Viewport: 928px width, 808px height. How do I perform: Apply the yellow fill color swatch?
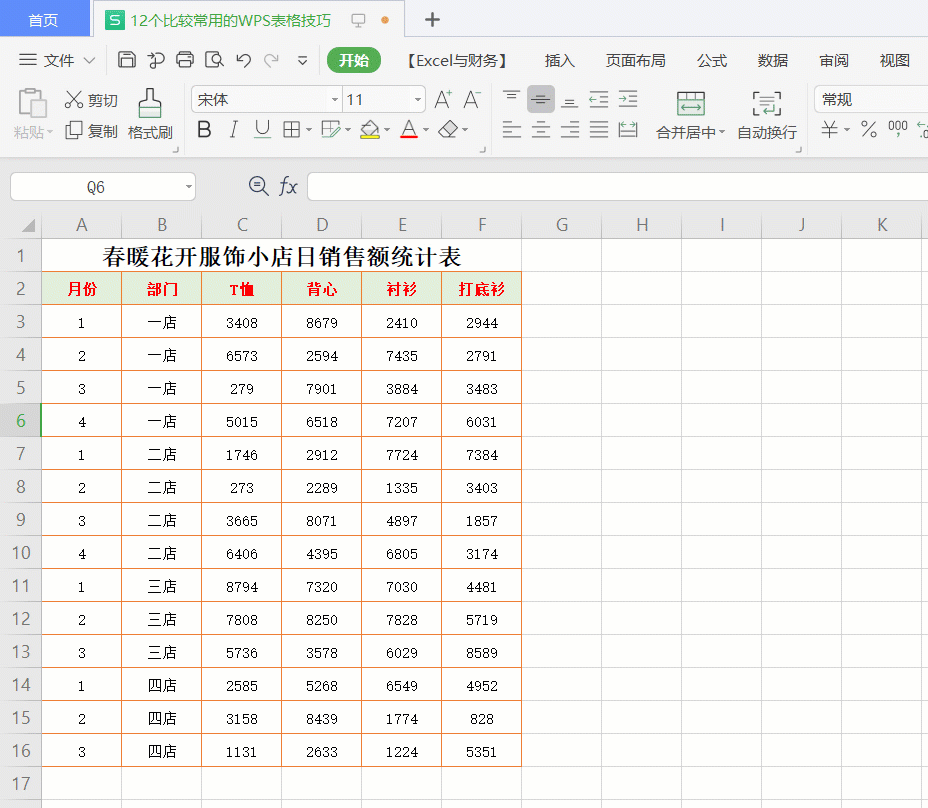pyautogui.click(x=369, y=129)
